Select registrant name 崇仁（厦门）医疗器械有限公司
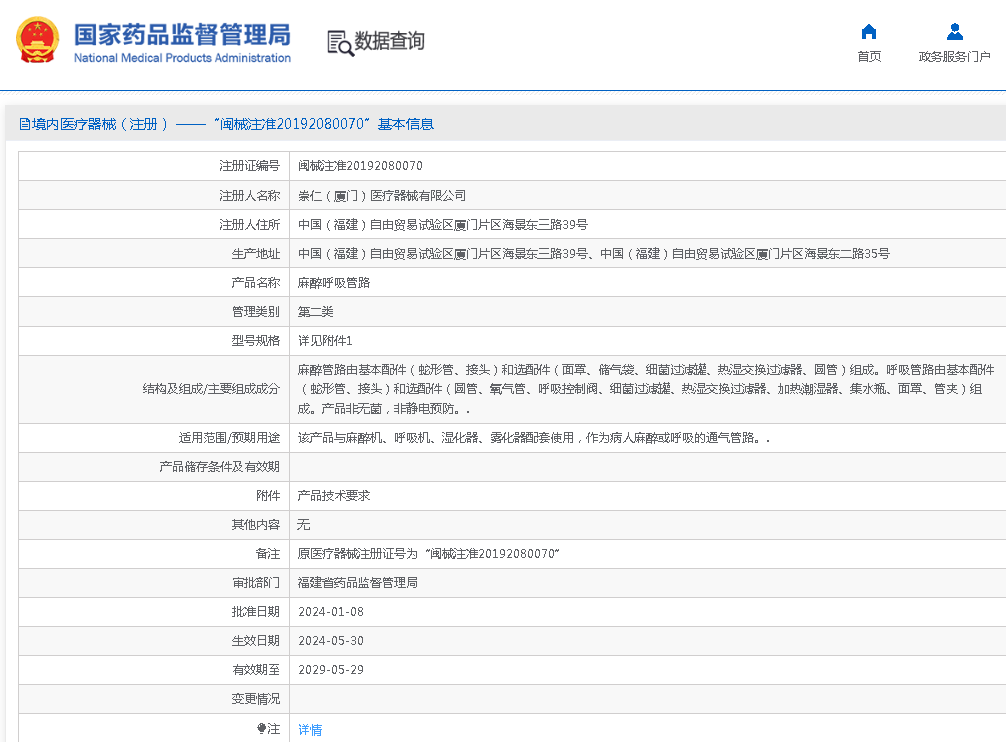 pyautogui.click(x=382, y=195)
